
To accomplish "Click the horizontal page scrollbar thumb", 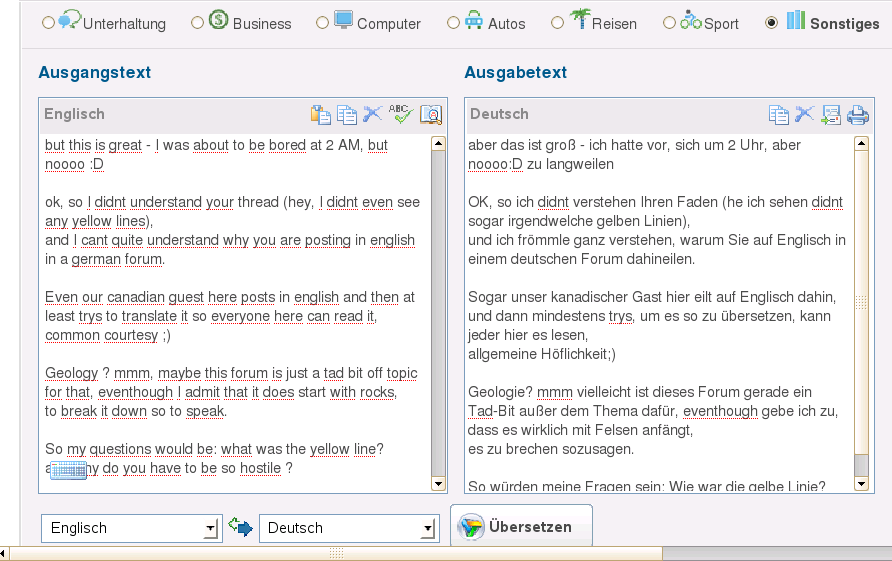I will 336,554.
